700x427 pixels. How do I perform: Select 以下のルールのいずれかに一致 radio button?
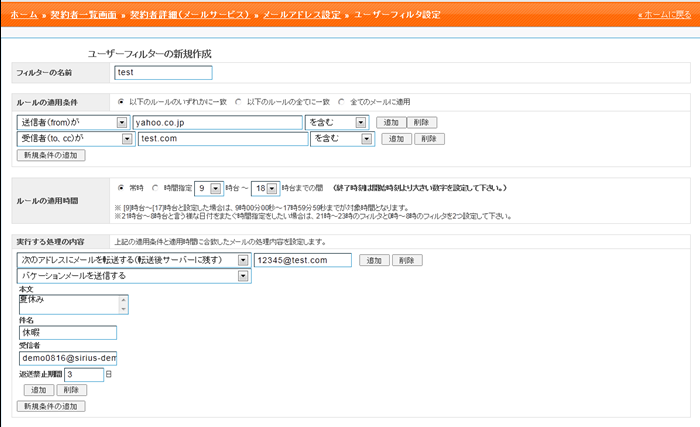pos(122,101)
